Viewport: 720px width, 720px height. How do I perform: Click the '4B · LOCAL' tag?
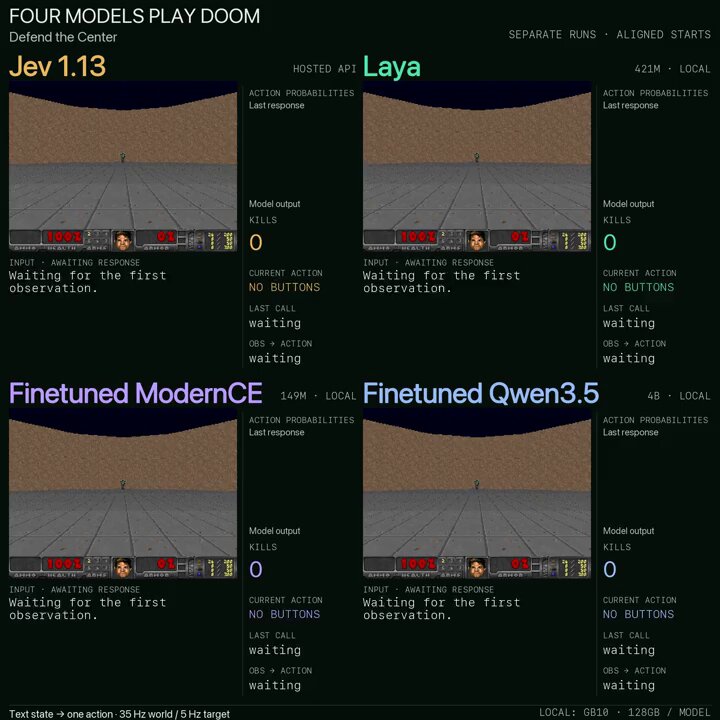(679, 396)
